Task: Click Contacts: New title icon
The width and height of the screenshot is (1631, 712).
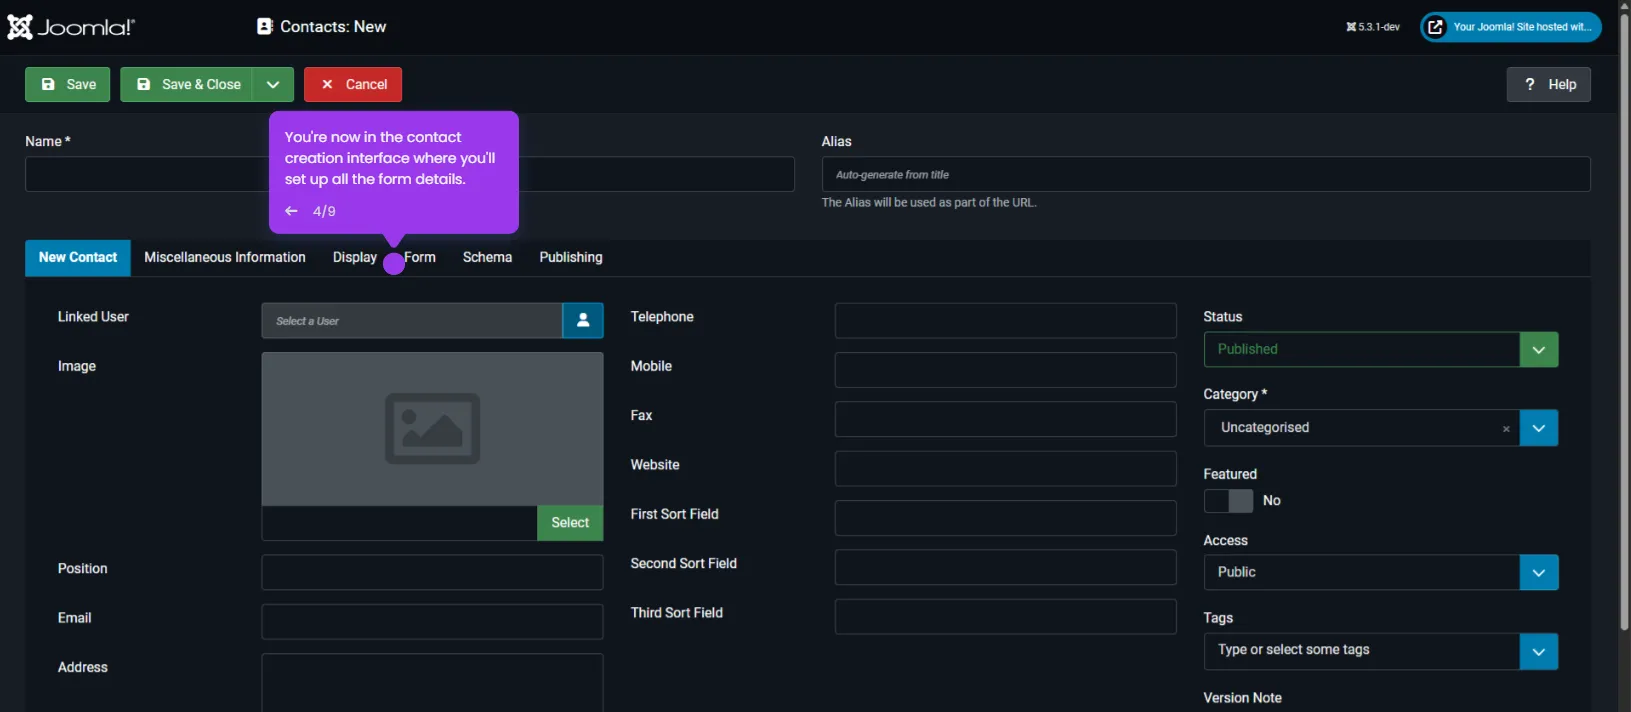Action: [x=264, y=27]
